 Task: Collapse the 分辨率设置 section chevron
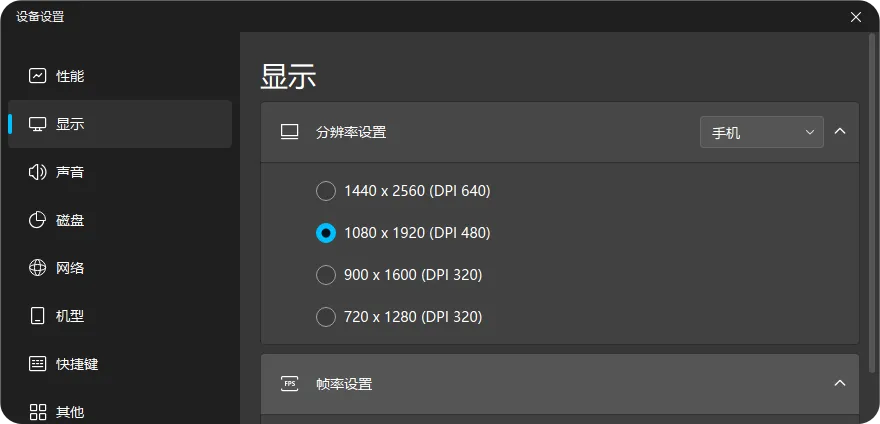click(x=840, y=132)
